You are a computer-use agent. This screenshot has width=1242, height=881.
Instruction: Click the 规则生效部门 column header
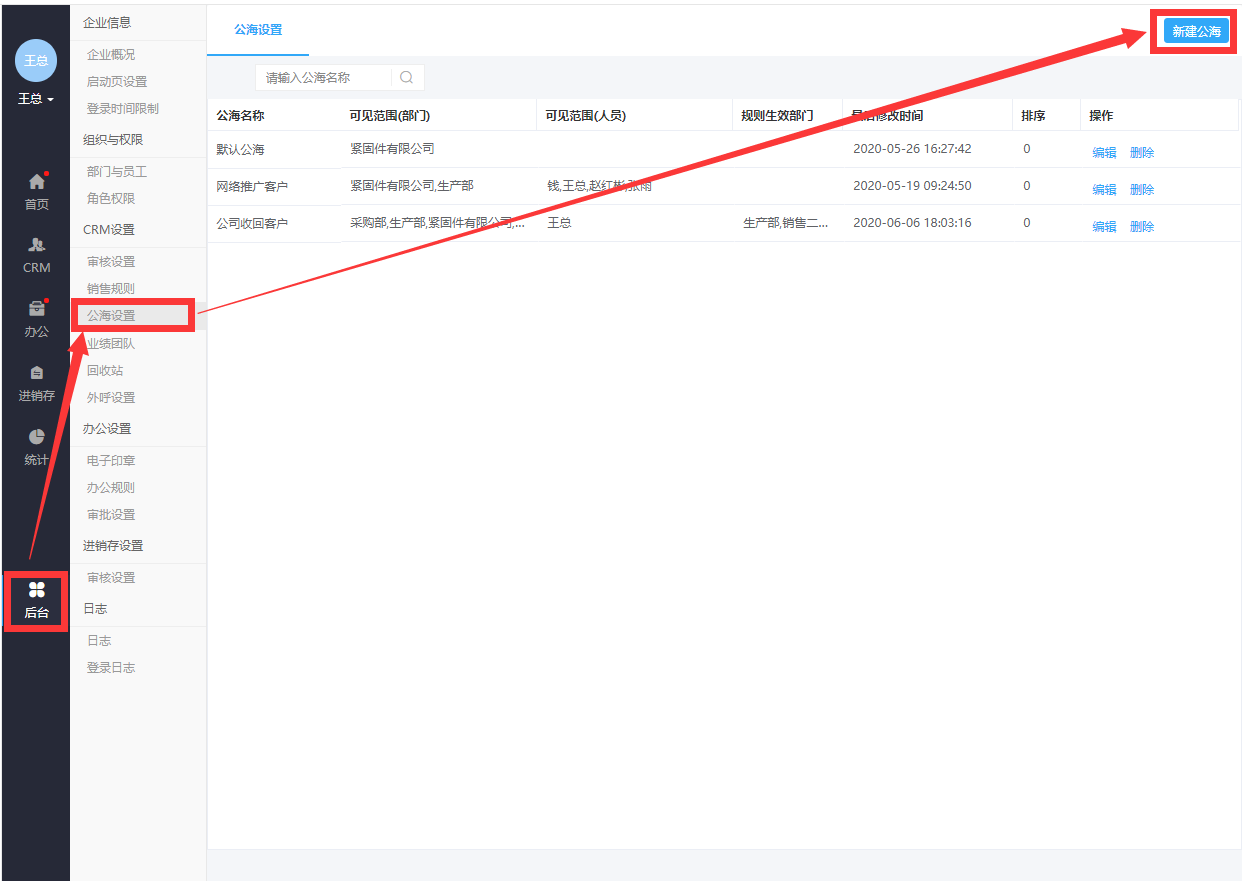point(777,115)
